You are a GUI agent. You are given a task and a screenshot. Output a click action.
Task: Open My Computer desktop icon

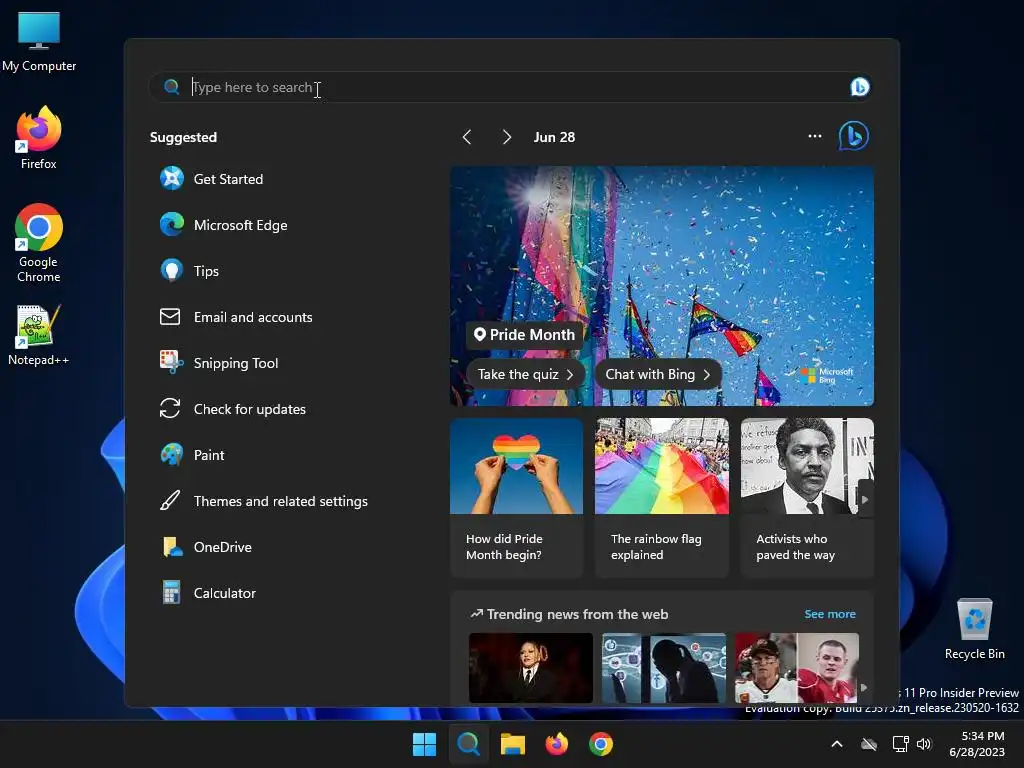pos(39,40)
